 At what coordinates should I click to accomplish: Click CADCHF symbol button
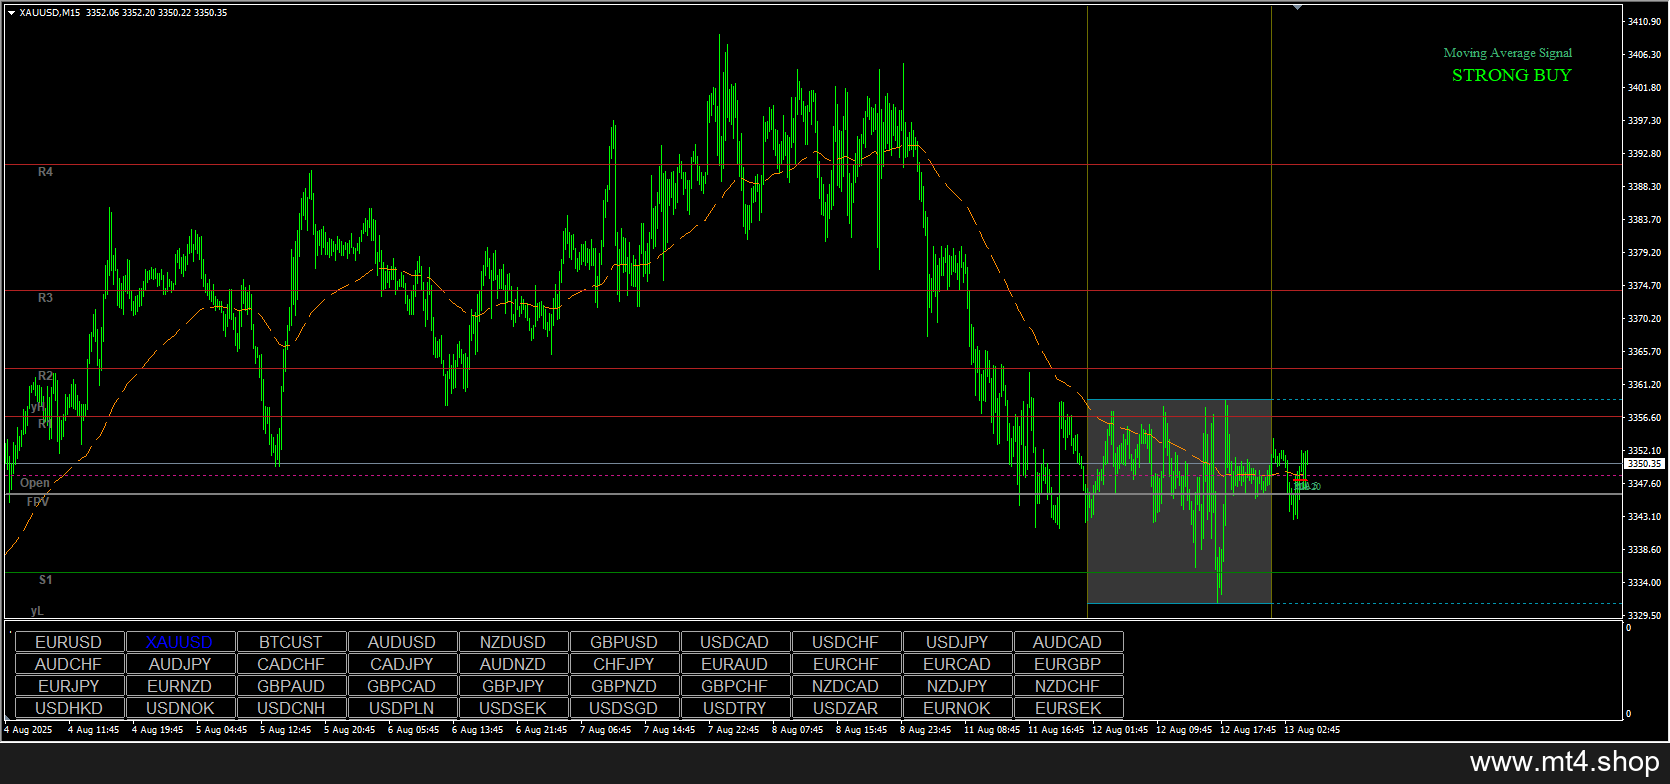291,664
